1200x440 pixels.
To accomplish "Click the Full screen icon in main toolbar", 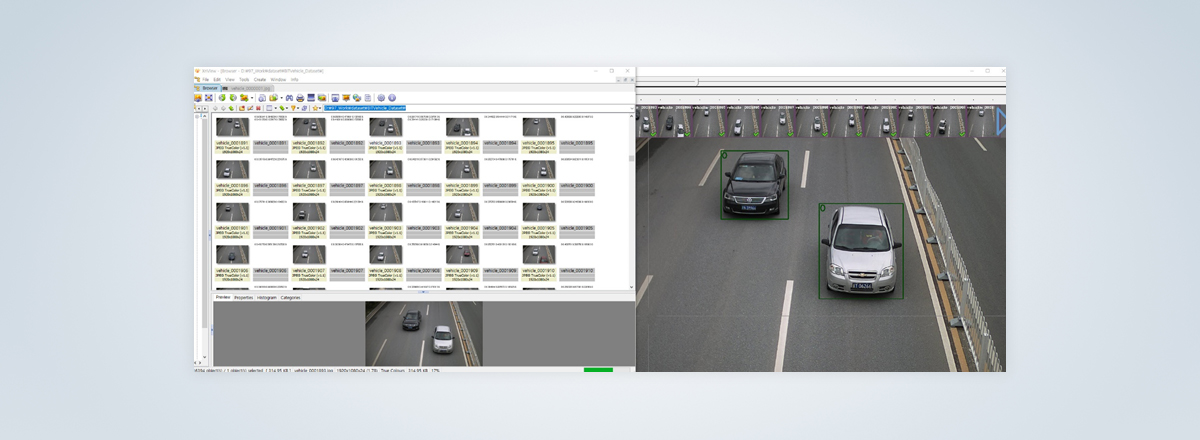I will [x=209, y=98].
